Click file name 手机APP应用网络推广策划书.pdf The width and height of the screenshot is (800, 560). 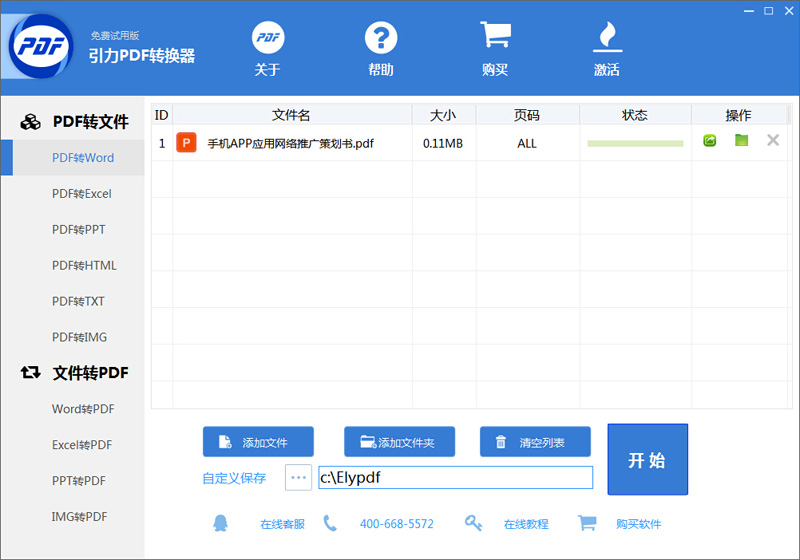pos(290,143)
